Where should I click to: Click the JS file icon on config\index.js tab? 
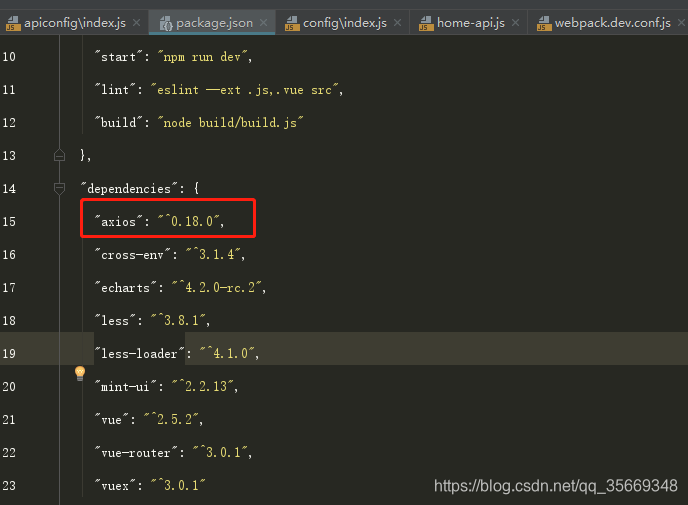(292, 23)
